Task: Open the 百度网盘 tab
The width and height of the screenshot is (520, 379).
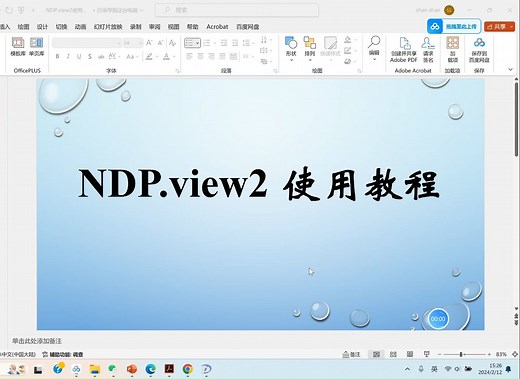Action: point(248,27)
